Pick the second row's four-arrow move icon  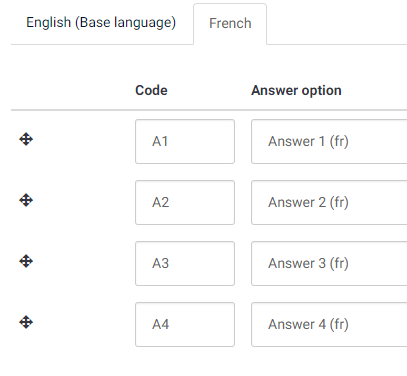[x=26, y=200]
